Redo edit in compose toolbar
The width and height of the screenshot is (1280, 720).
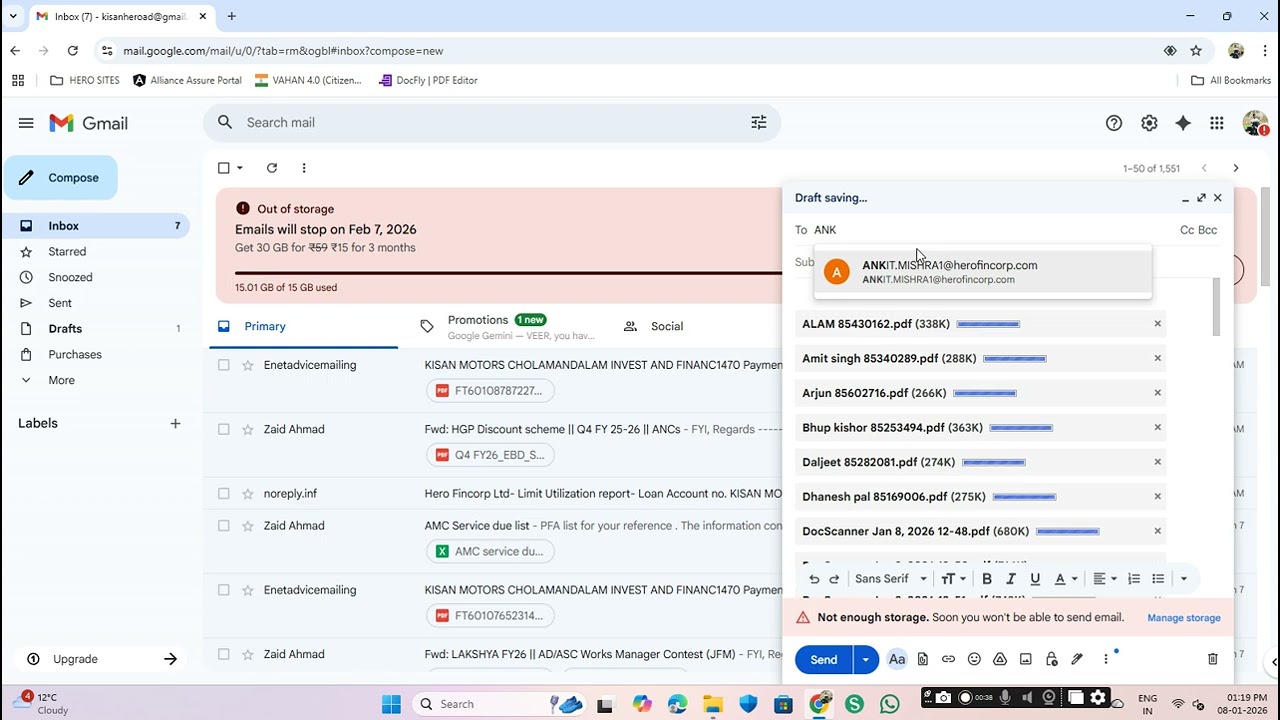834,579
